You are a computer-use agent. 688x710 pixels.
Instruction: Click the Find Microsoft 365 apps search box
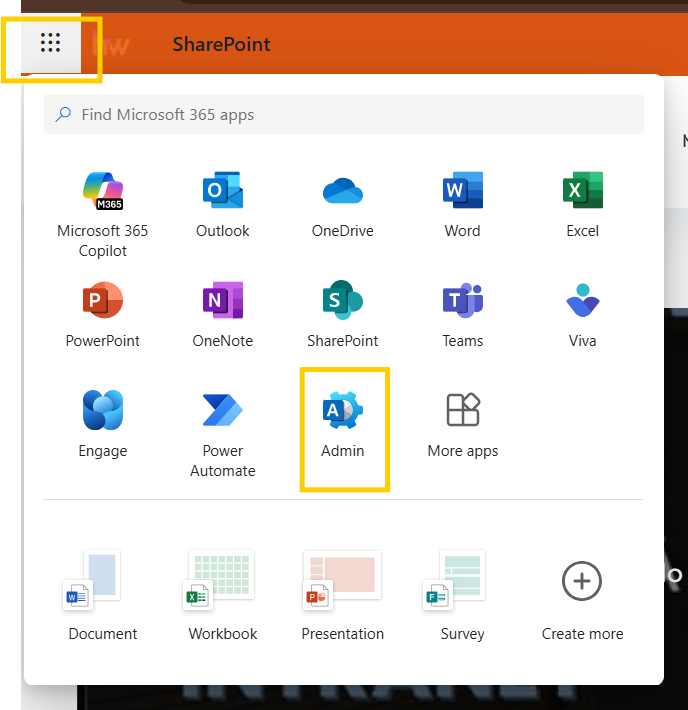pyautogui.click(x=343, y=115)
